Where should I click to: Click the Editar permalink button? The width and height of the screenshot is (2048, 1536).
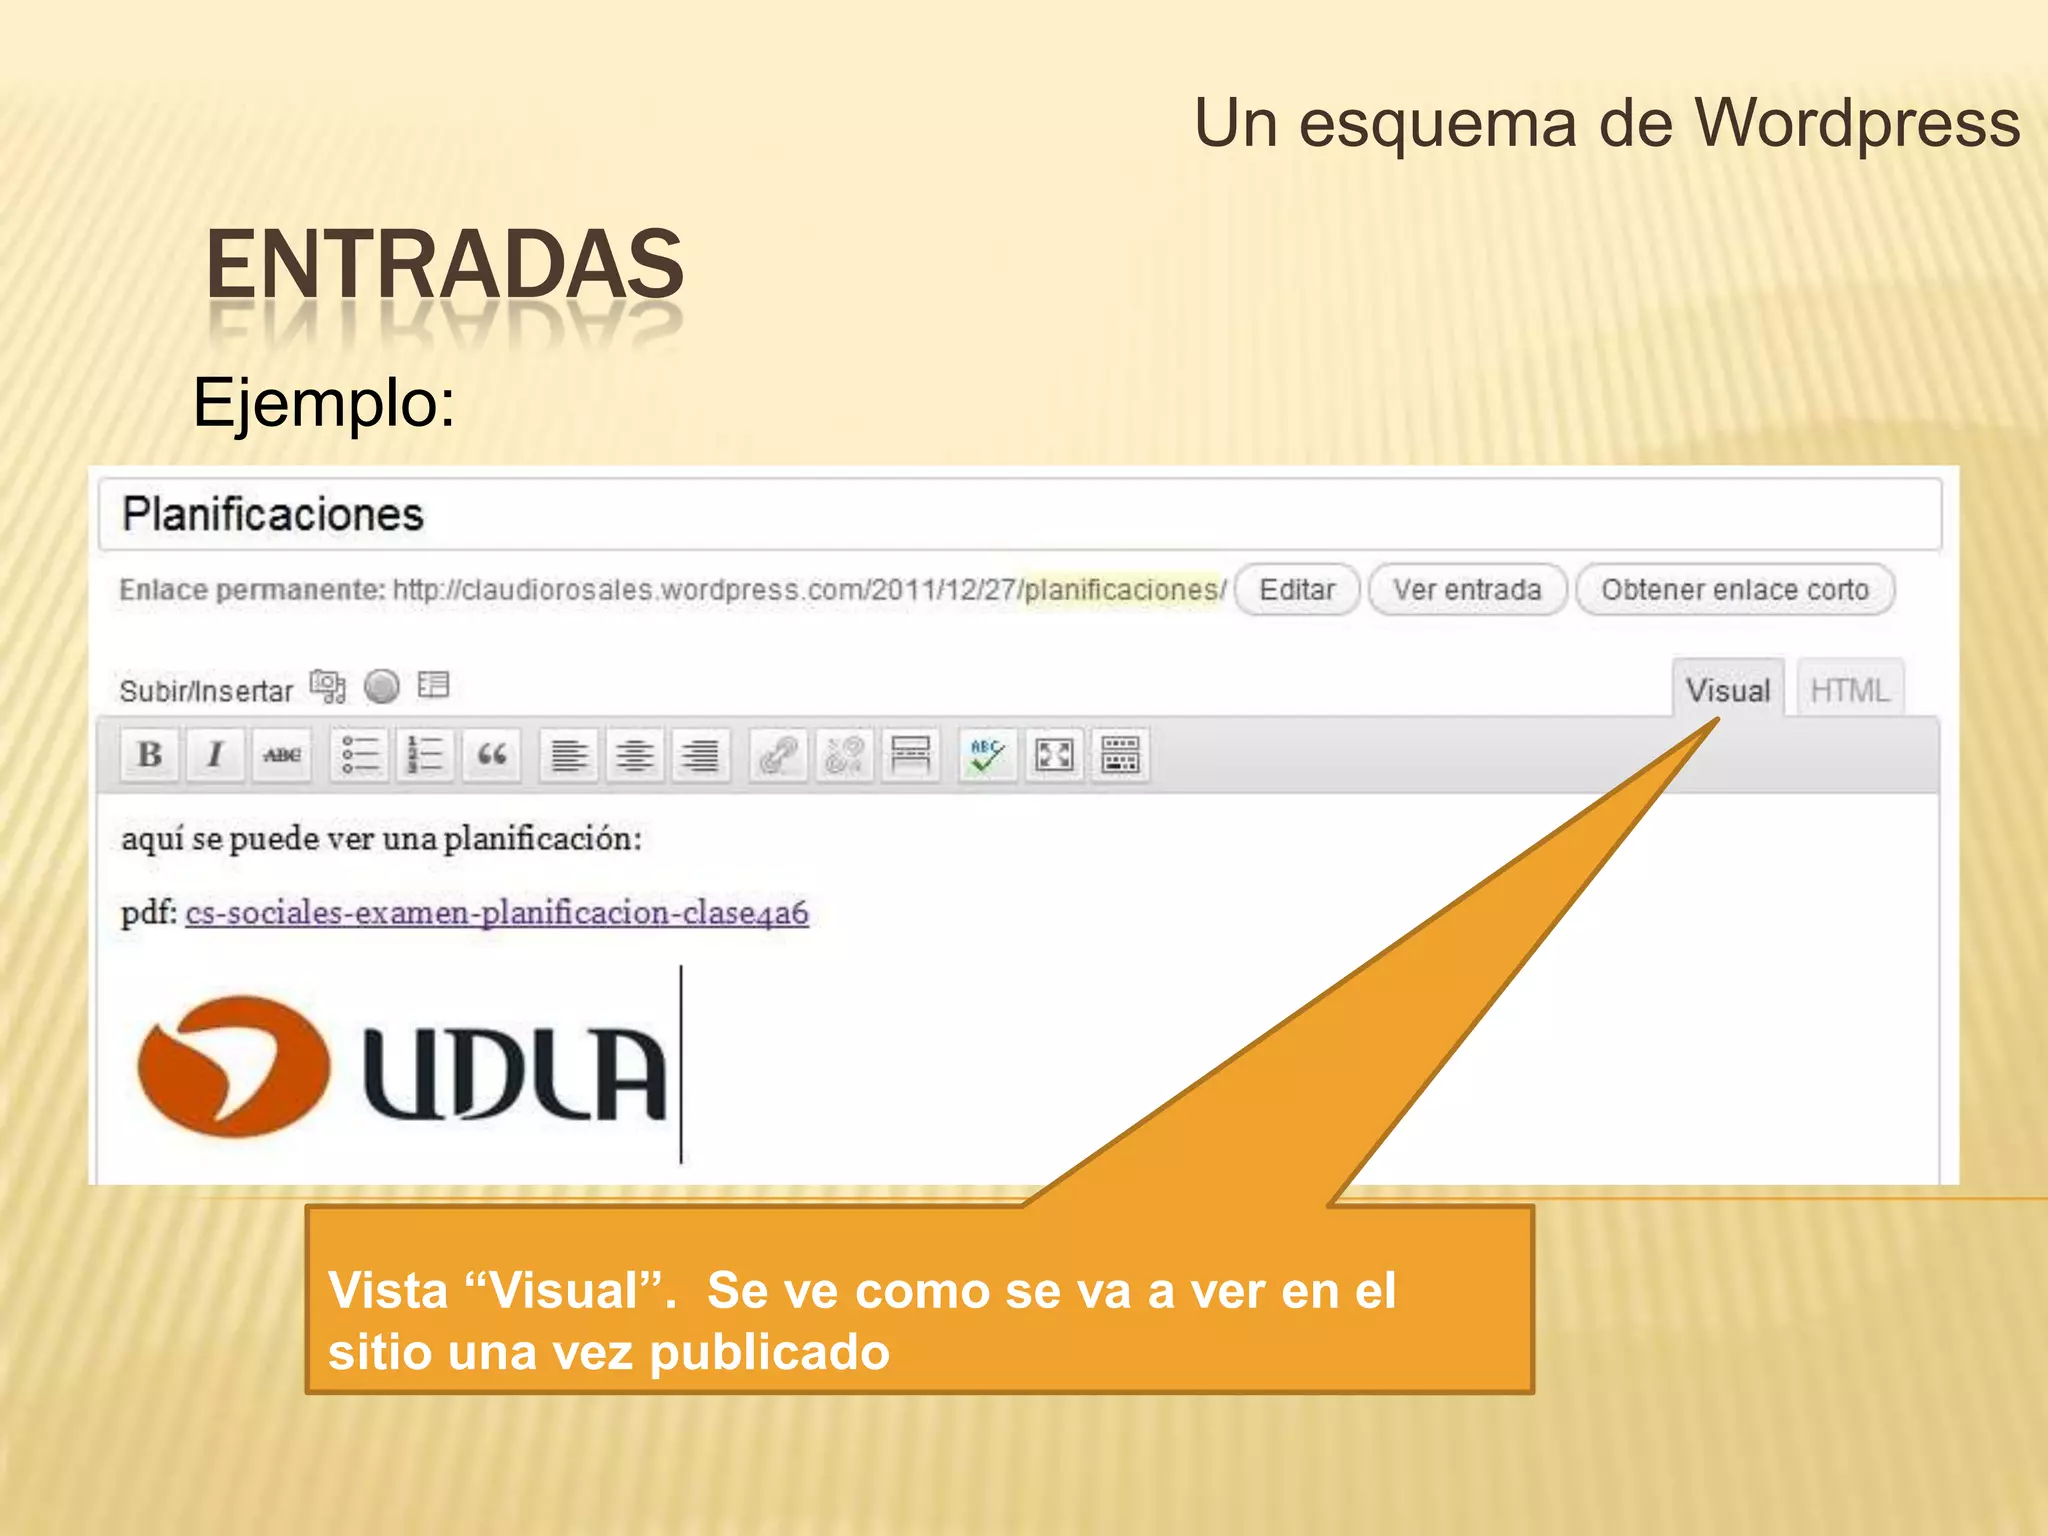click(1297, 590)
